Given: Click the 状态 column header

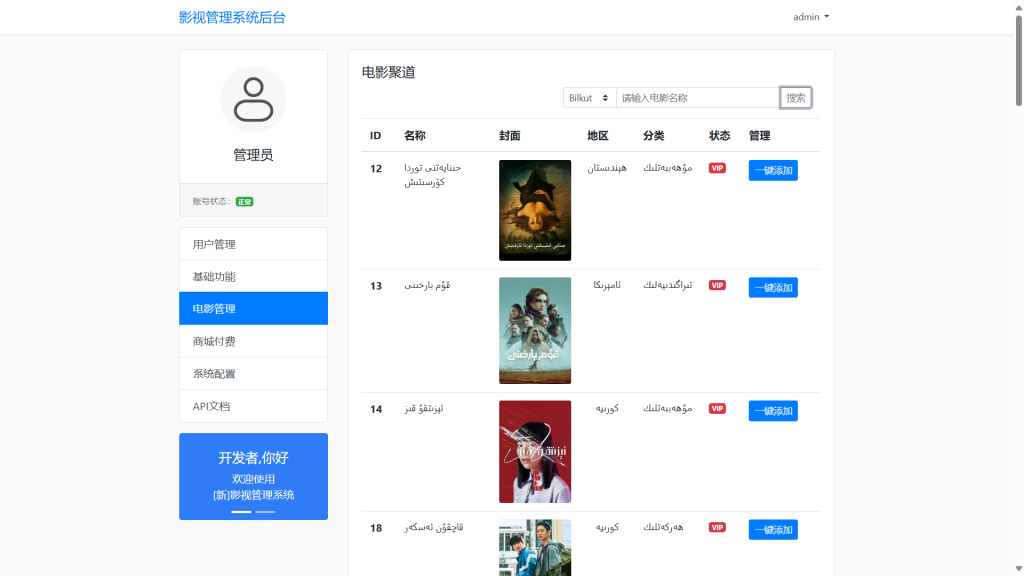Looking at the screenshot, I should click(720, 136).
